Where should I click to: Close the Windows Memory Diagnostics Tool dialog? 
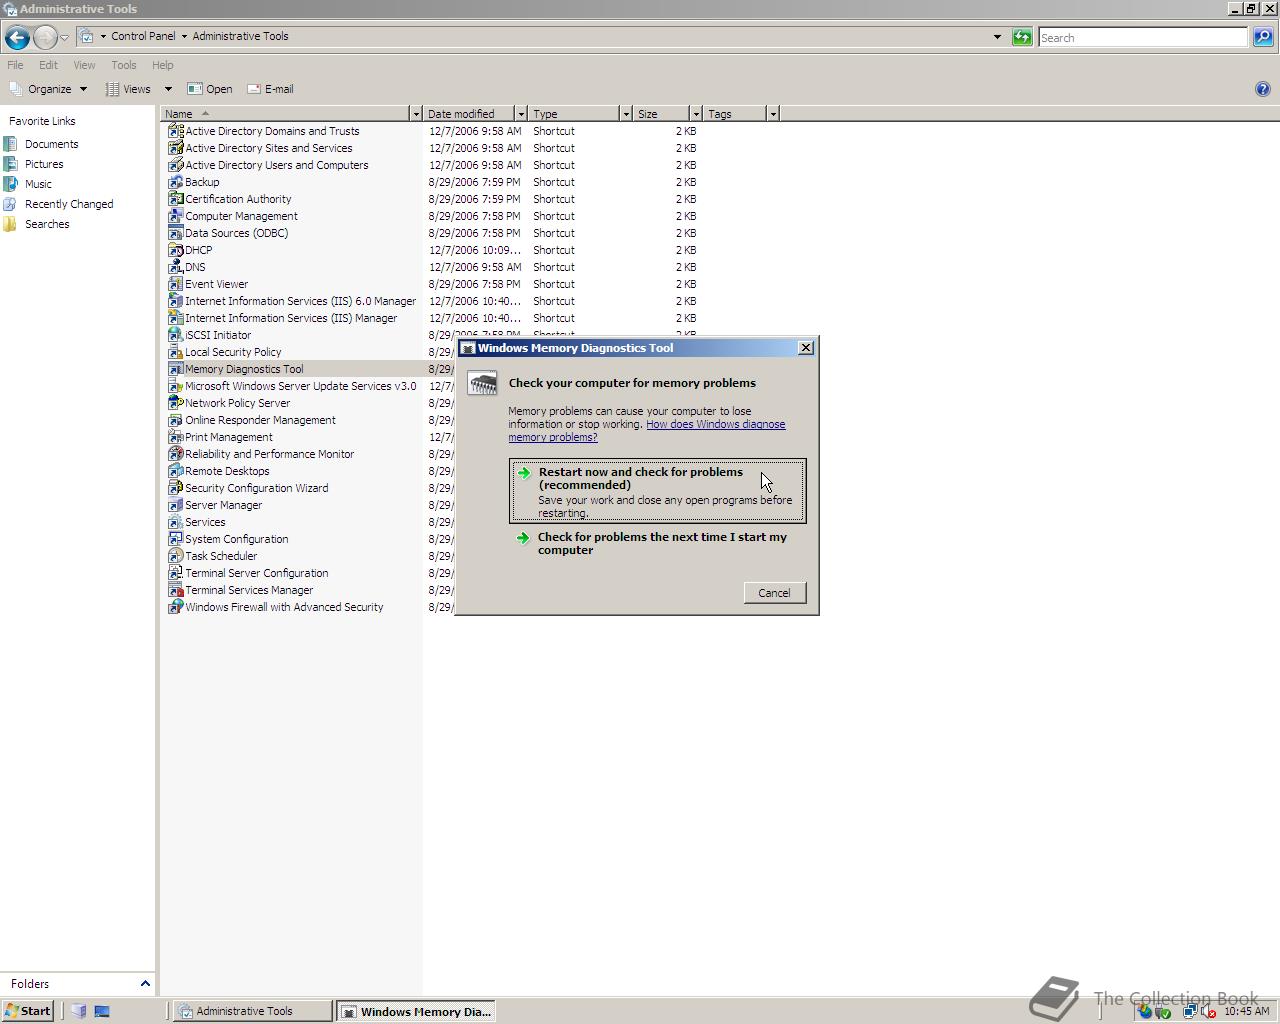(x=806, y=348)
